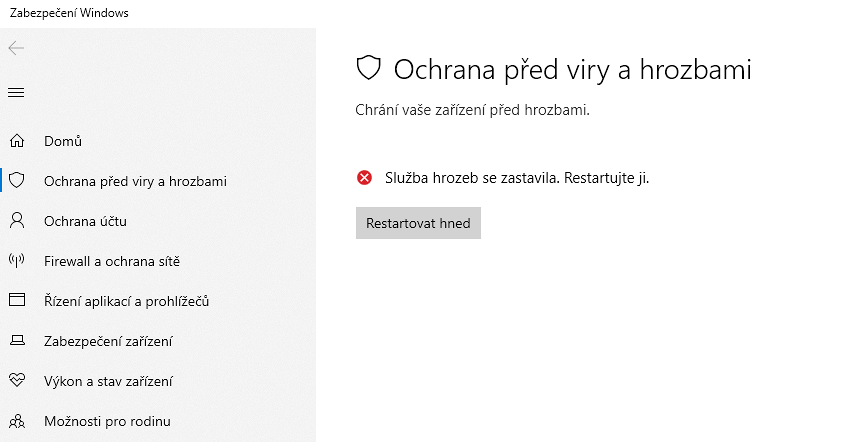Select Ochrana před viry a hrozbami in the sidebar
867x442 pixels.
coord(135,181)
